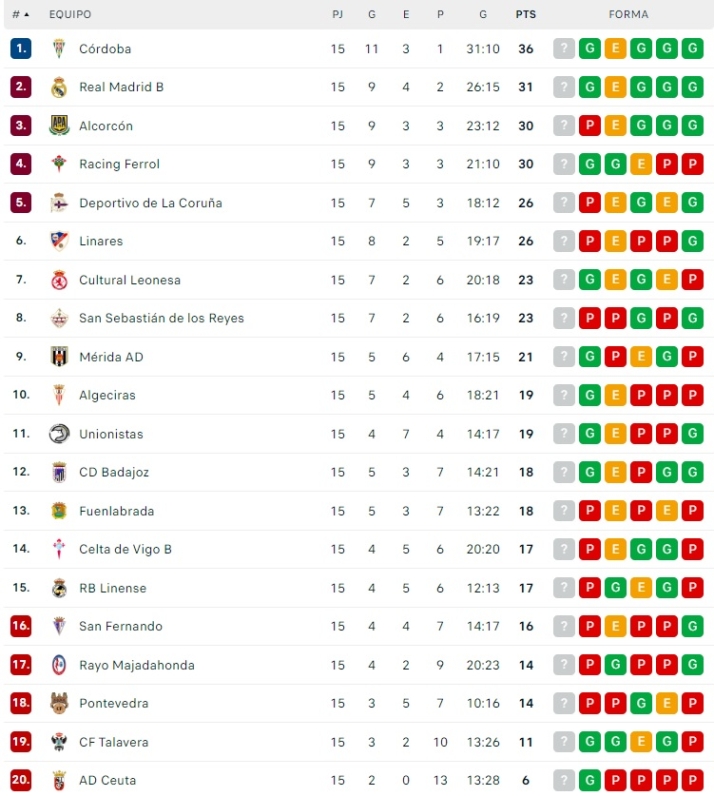Click the Rayo Majadahonda badge icon

[x=58, y=665]
